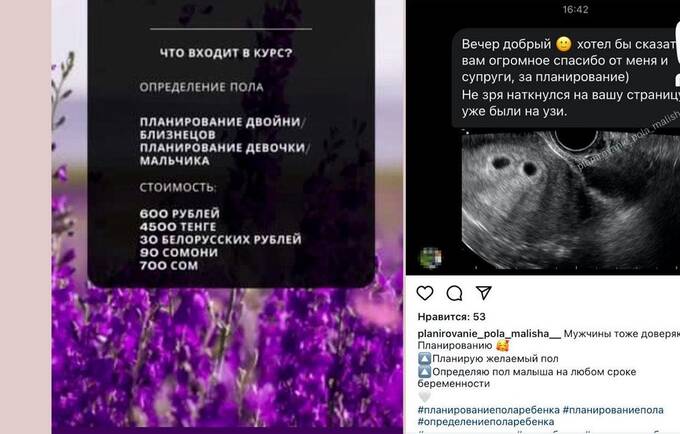The width and height of the screenshot is (680, 434).
Task: Open comments with speech bubble icon
Action: 454,294
